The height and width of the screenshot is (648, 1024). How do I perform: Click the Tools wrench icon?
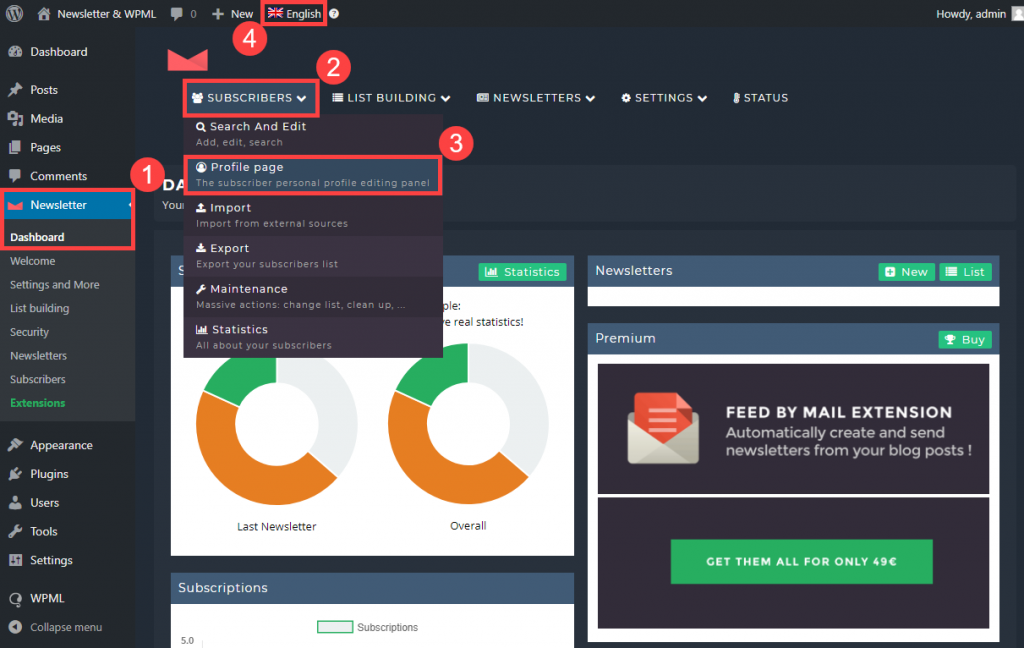coord(16,531)
